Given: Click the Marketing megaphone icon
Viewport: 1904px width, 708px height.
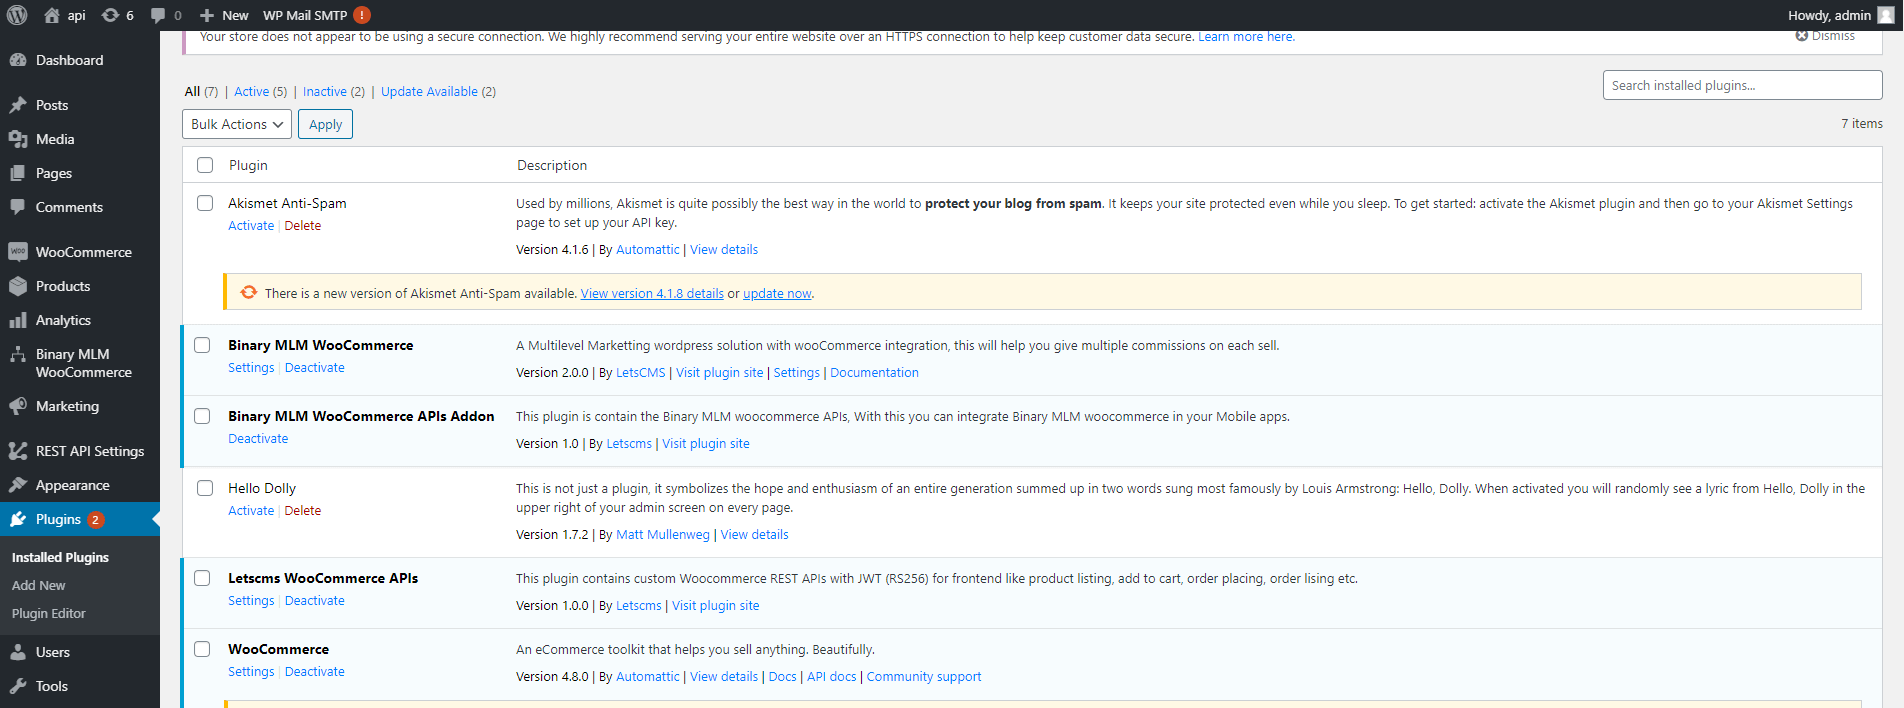Looking at the screenshot, I should point(18,406).
